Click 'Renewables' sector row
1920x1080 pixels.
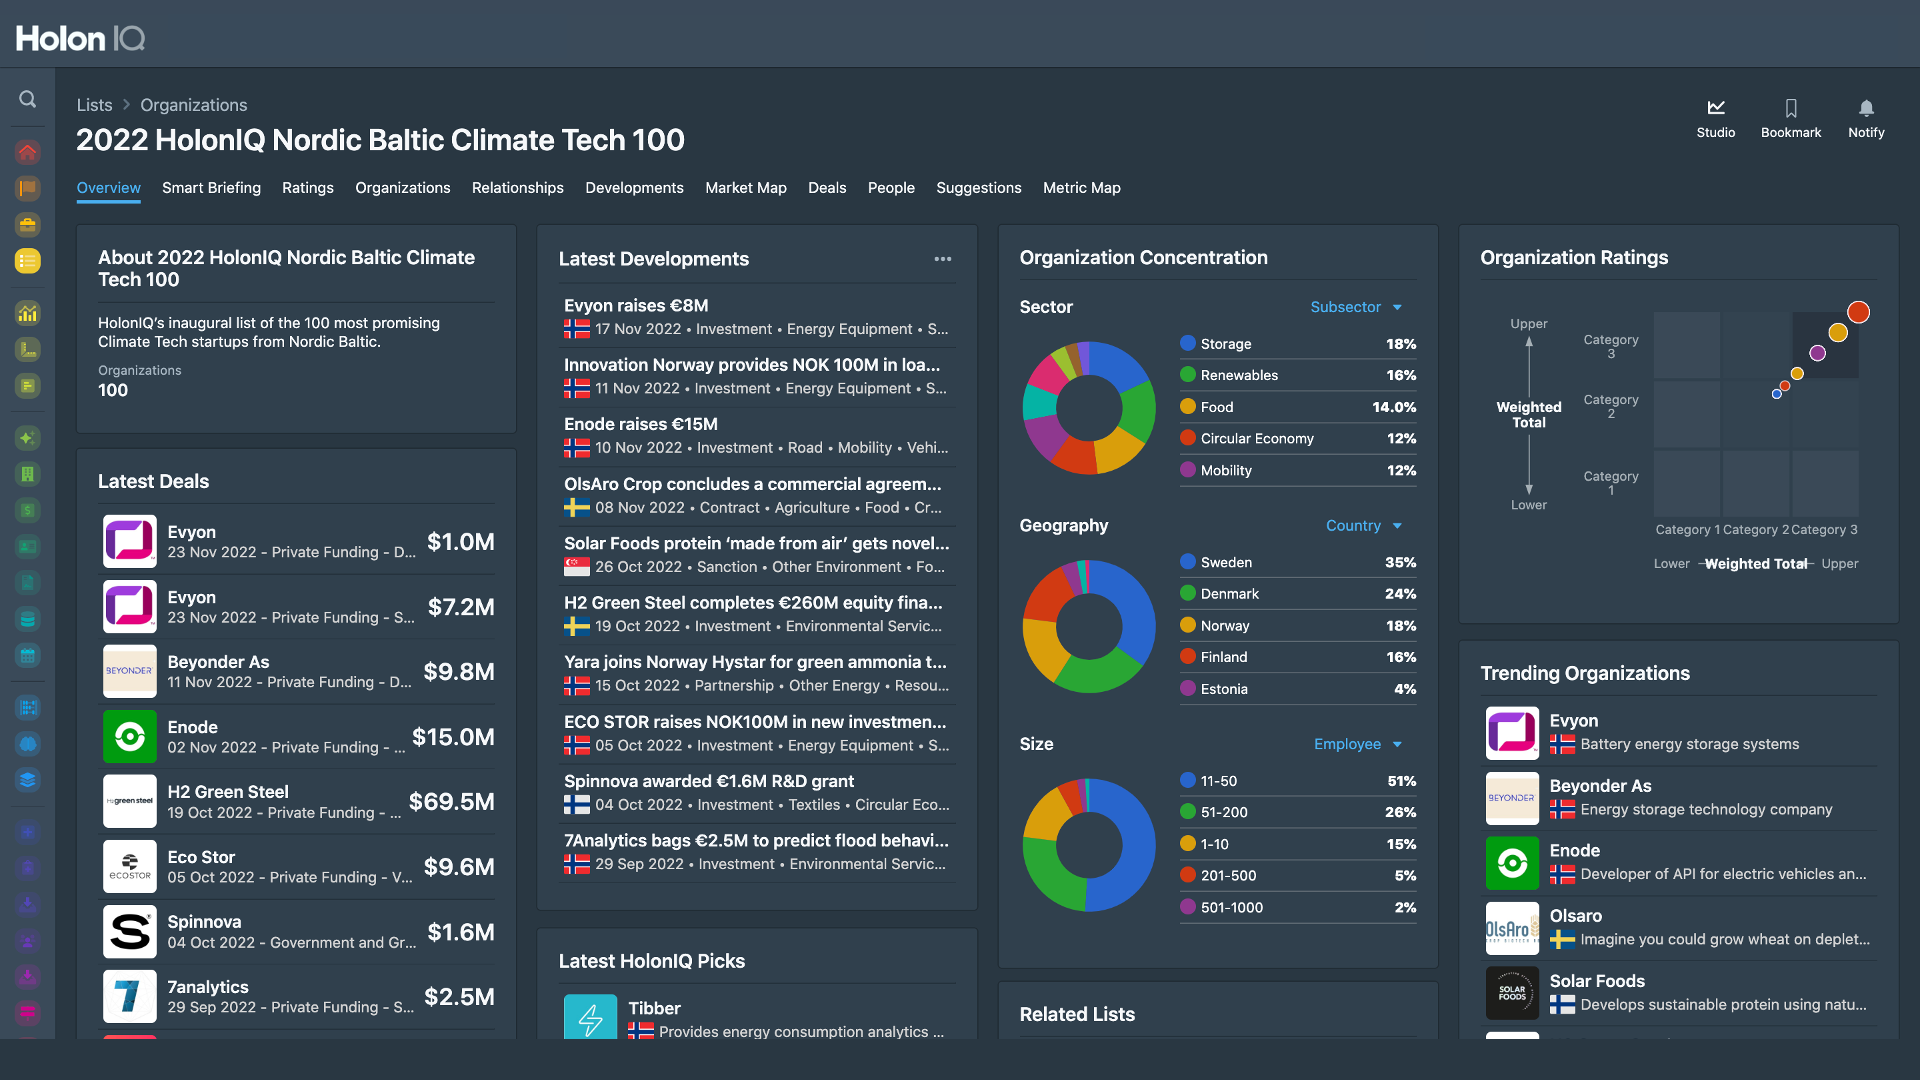[1298, 375]
